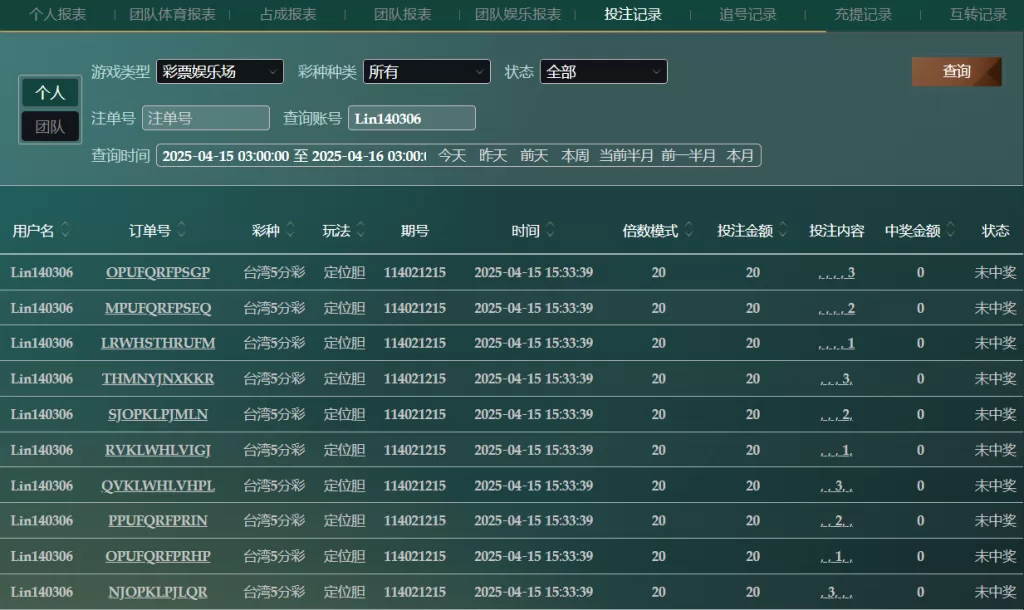Image resolution: width=1024 pixels, height=610 pixels.
Task: Select 本月 quick date filter
Action: tap(740, 156)
